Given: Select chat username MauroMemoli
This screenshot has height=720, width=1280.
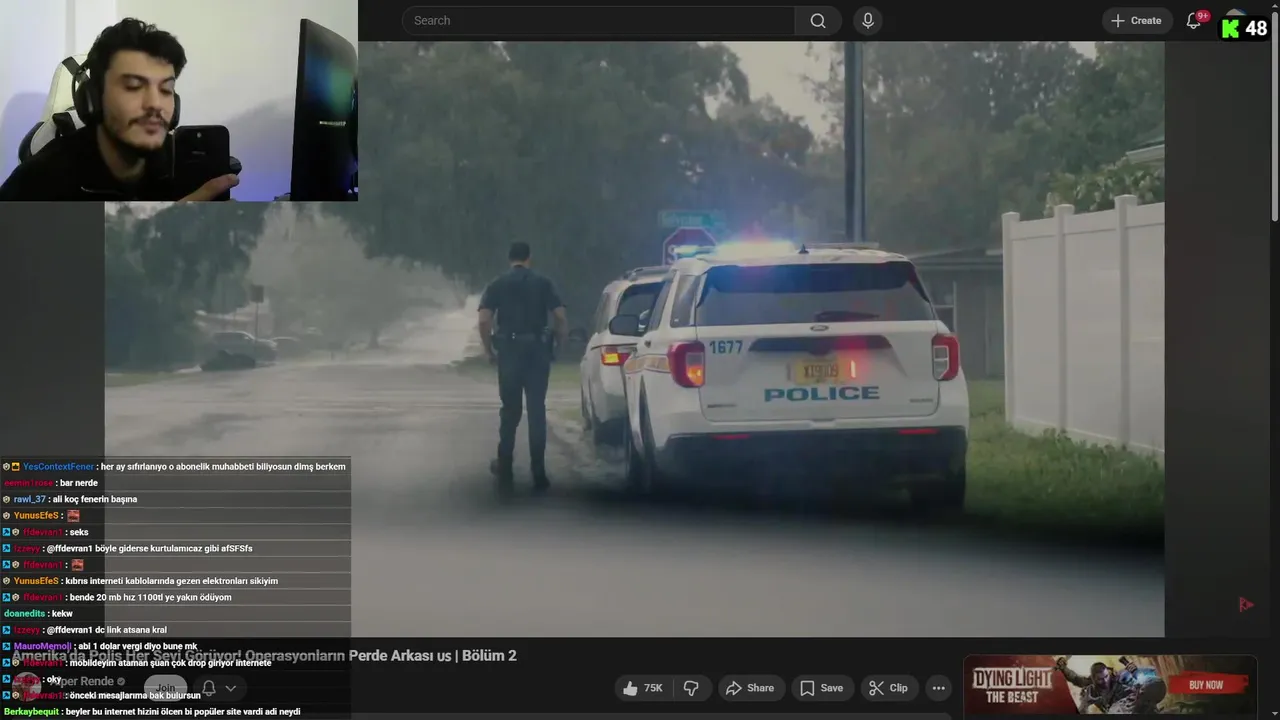Looking at the screenshot, I should (x=43, y=646).
